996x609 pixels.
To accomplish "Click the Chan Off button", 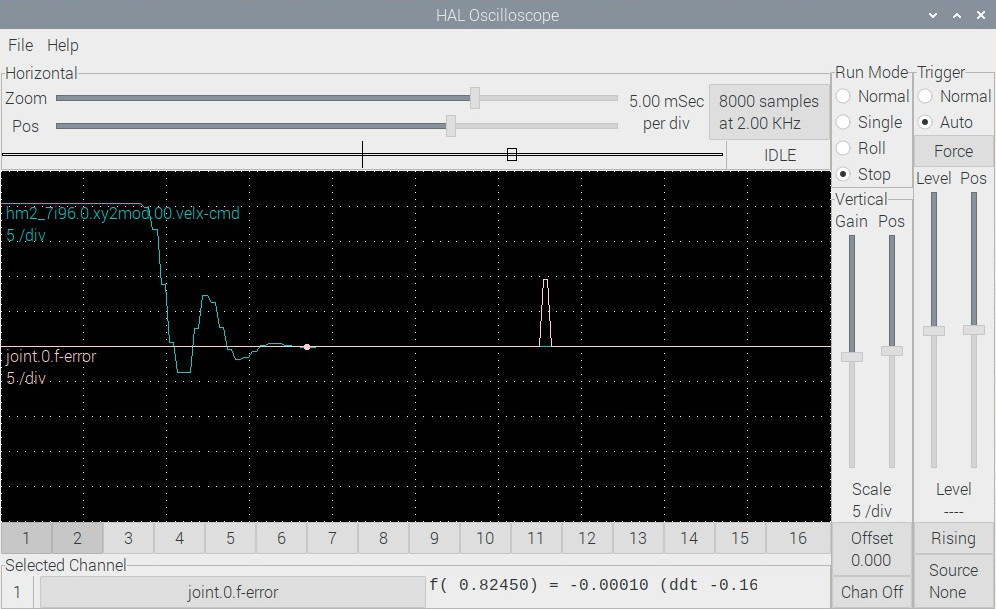I will point(872,592).
